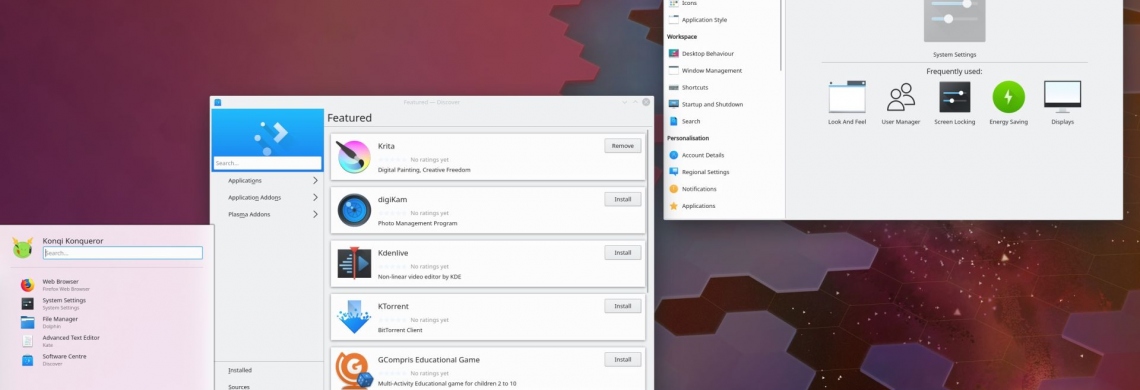This screenshot has width=1140, height=390.
Task: Remove Krita in Discover
Action: [x=622, y=146]
